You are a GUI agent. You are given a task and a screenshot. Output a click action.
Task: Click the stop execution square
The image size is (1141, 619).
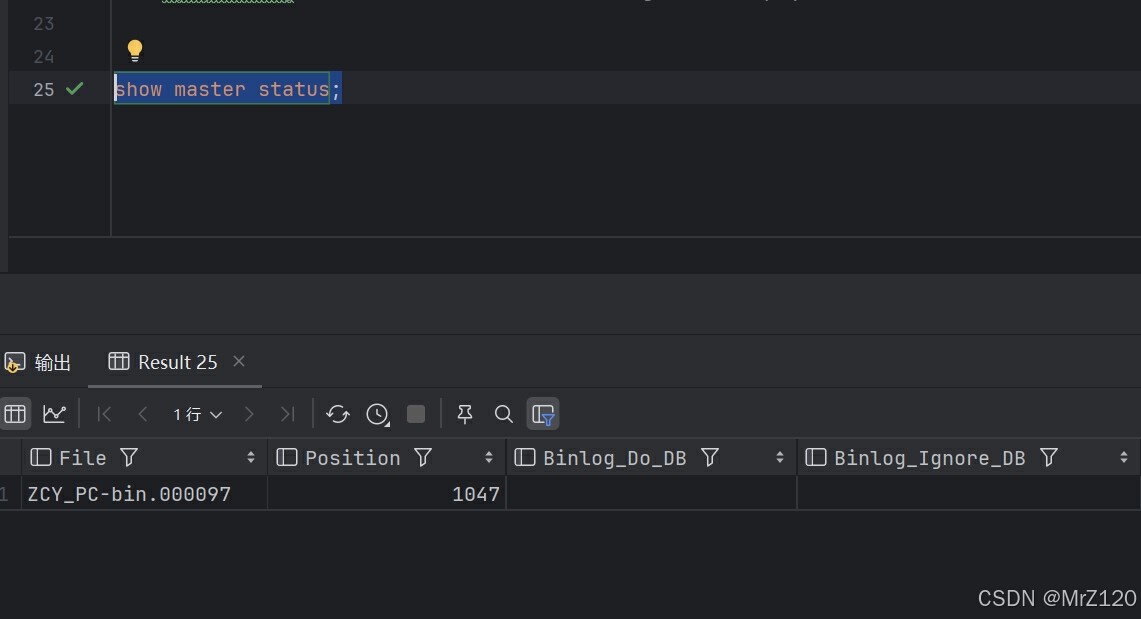416,414
